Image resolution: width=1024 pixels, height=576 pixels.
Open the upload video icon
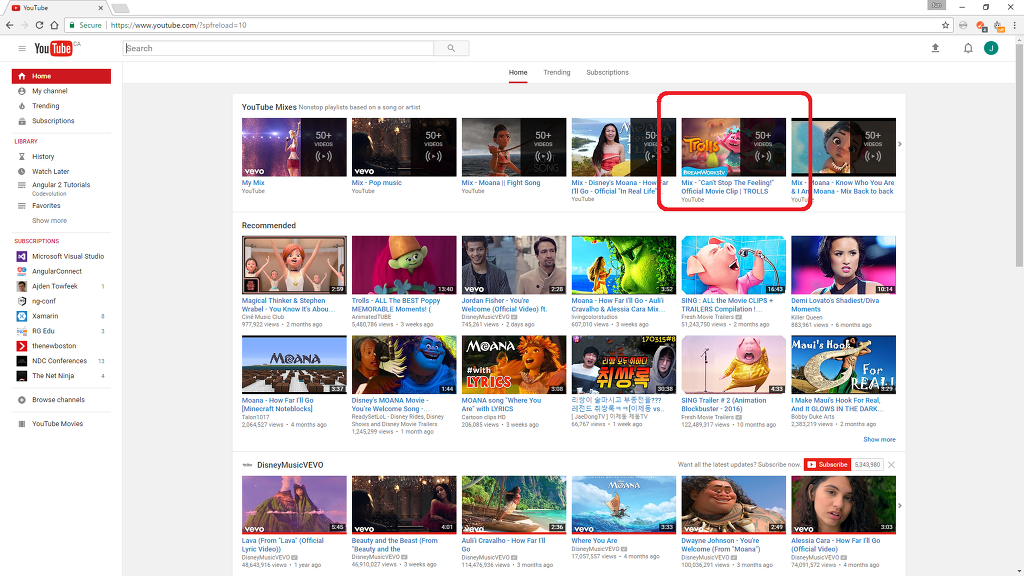point(935,48)
